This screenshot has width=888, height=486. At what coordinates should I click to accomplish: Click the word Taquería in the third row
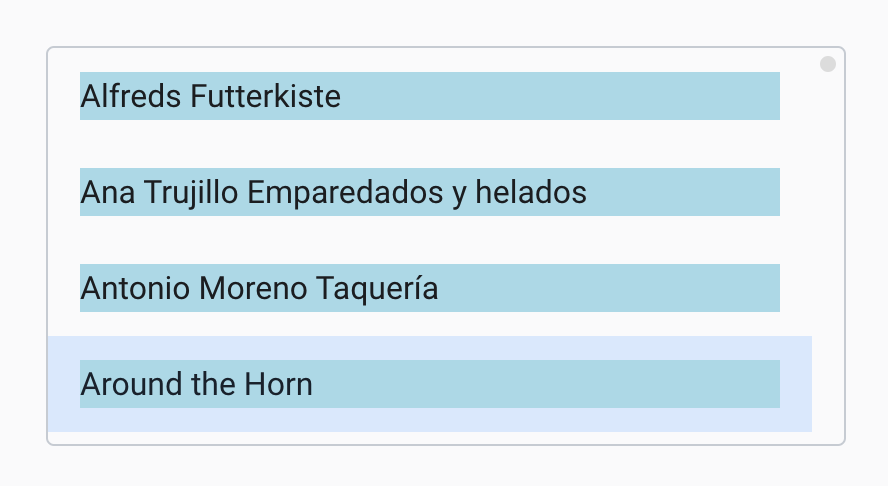point(377,288)
